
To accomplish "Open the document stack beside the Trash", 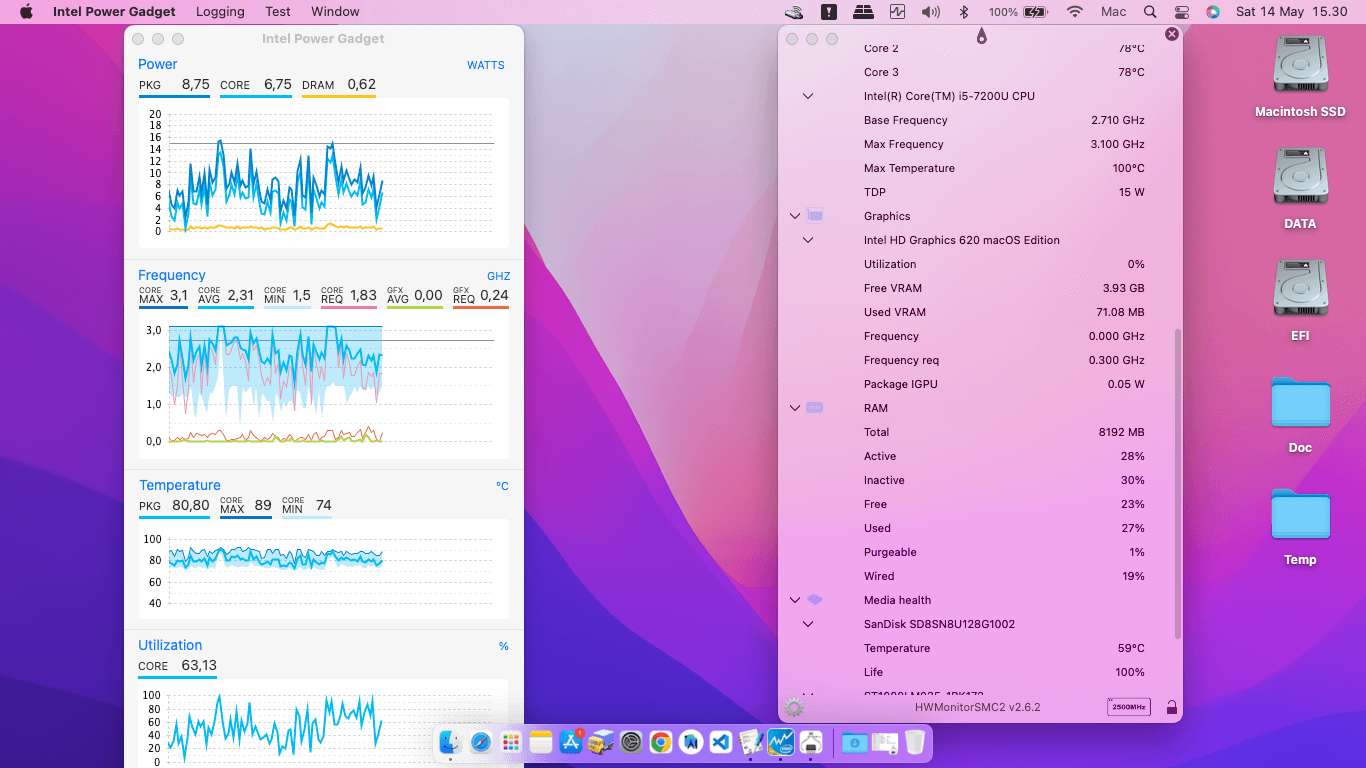I will [x=884, y=742].
